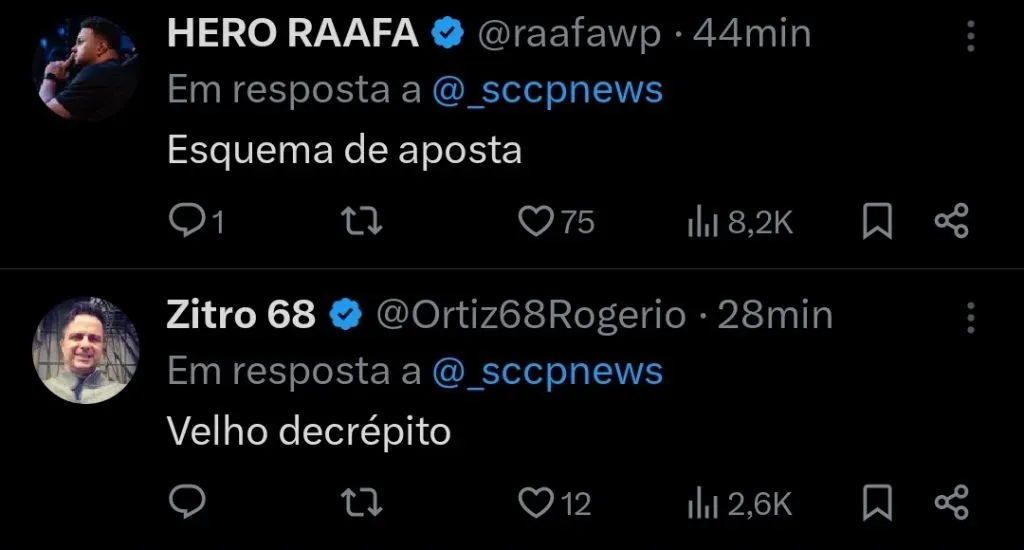This screenshot has width=1024, height=550.
Task: Retweet the 'Esquema de aposta' post
Action: (x=362, y=222)
